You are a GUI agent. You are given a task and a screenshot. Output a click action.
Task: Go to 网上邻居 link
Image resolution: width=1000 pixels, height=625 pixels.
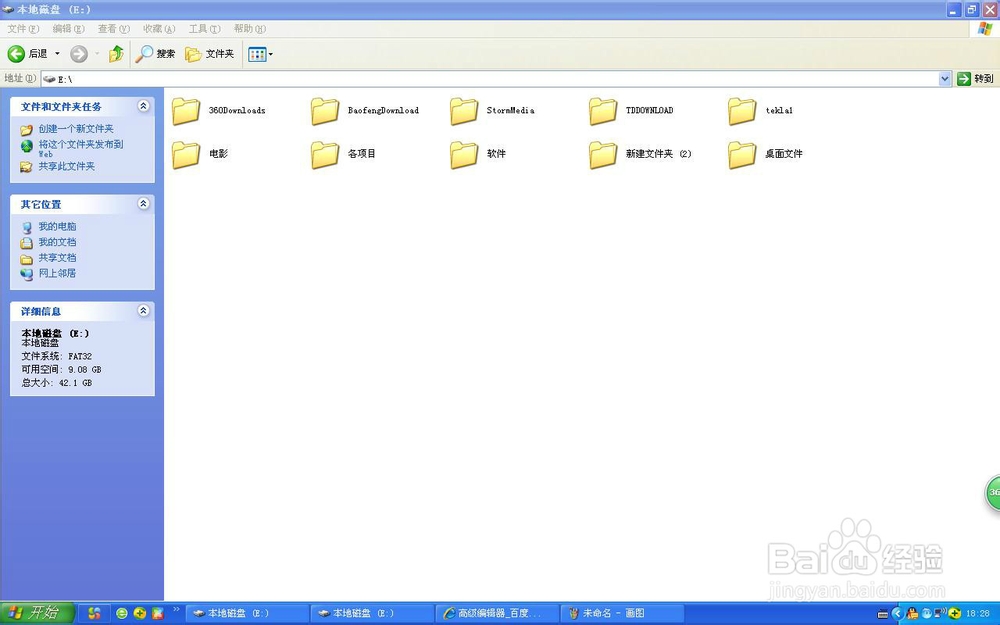(57, 273)
